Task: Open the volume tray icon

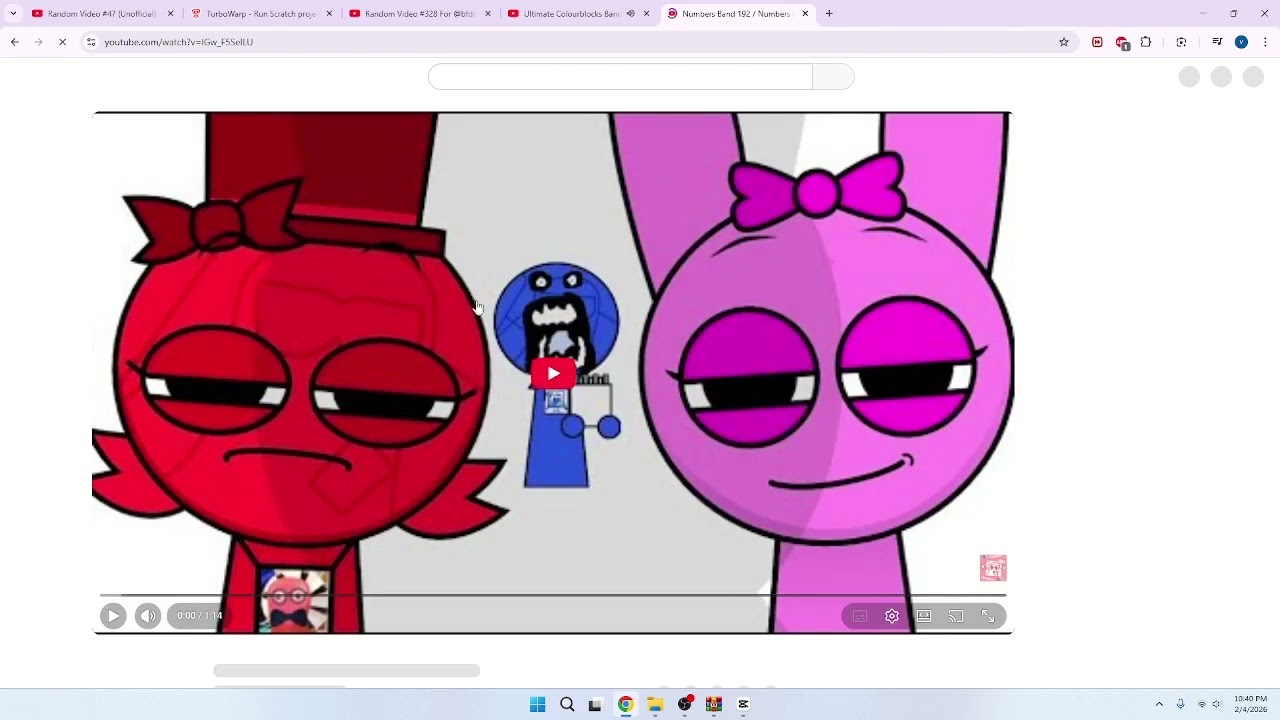Action: click(1217, 705)
